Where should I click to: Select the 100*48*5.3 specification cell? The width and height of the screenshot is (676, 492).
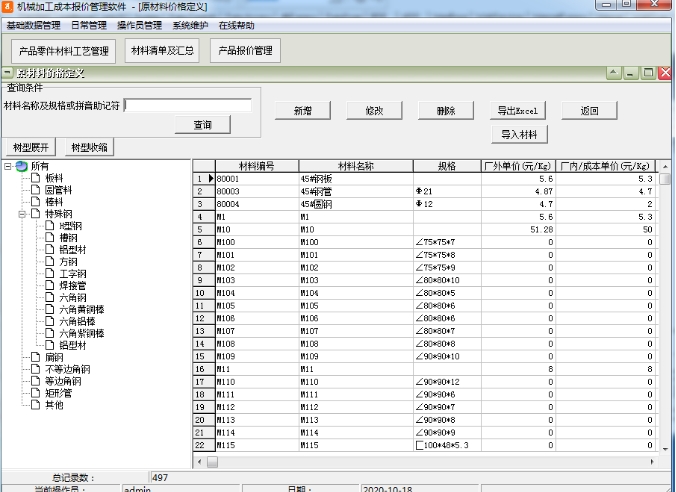(x=447, y=445)
